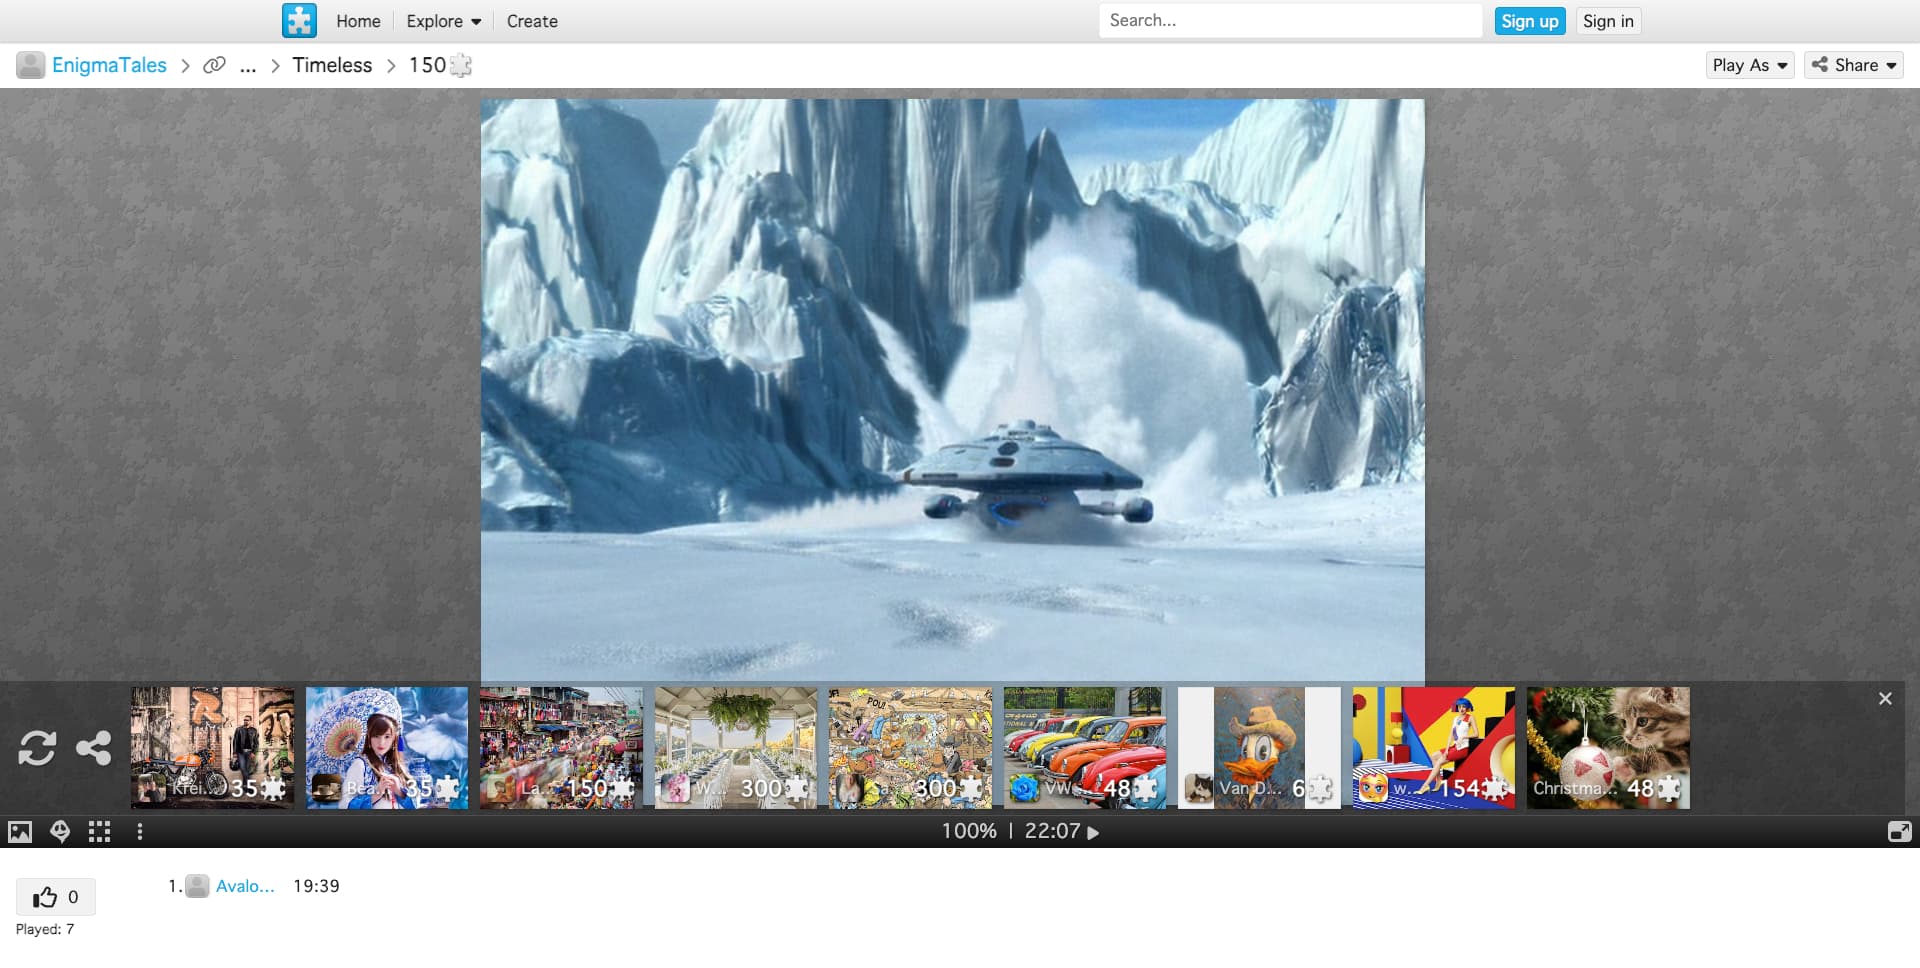Open the W... 154-piece pop art thumbnail
The image size is (1920, 968).
tap(1434, 747)
